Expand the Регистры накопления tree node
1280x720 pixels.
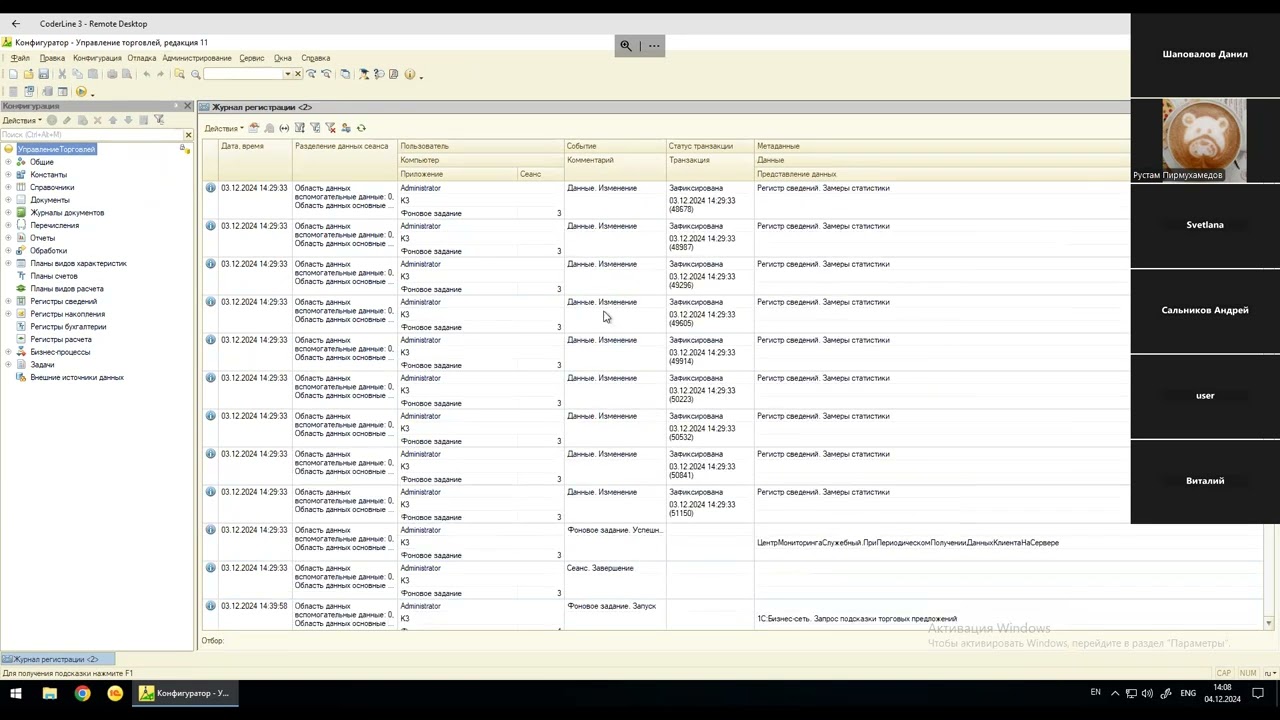(x=8, y=314)
